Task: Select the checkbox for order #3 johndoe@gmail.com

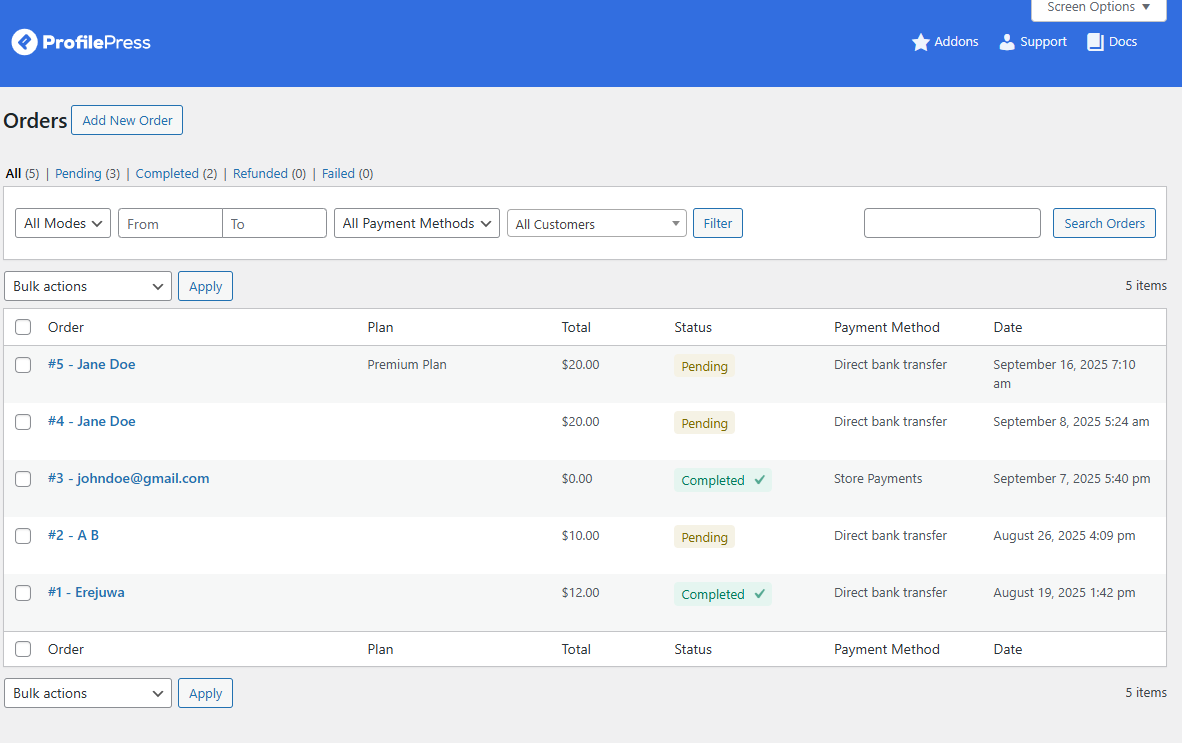Action: 23,479
